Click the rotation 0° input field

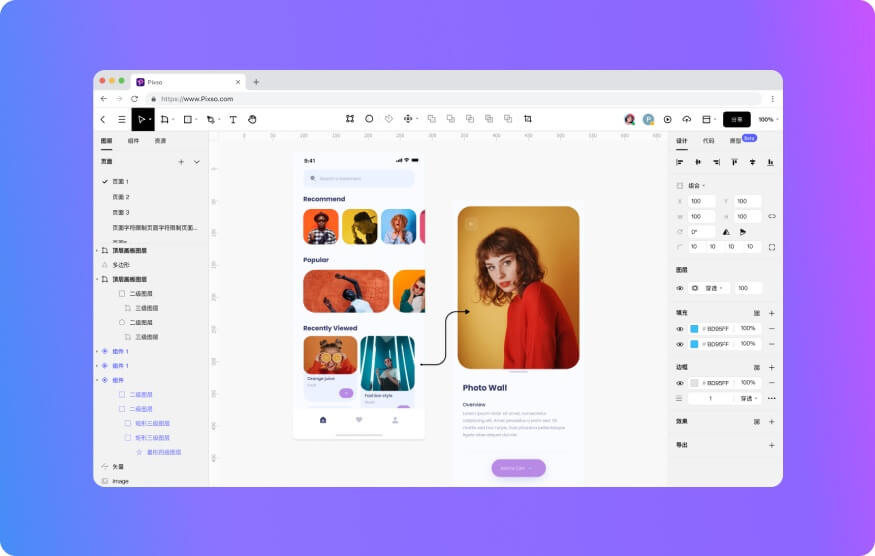pos(701,232)
